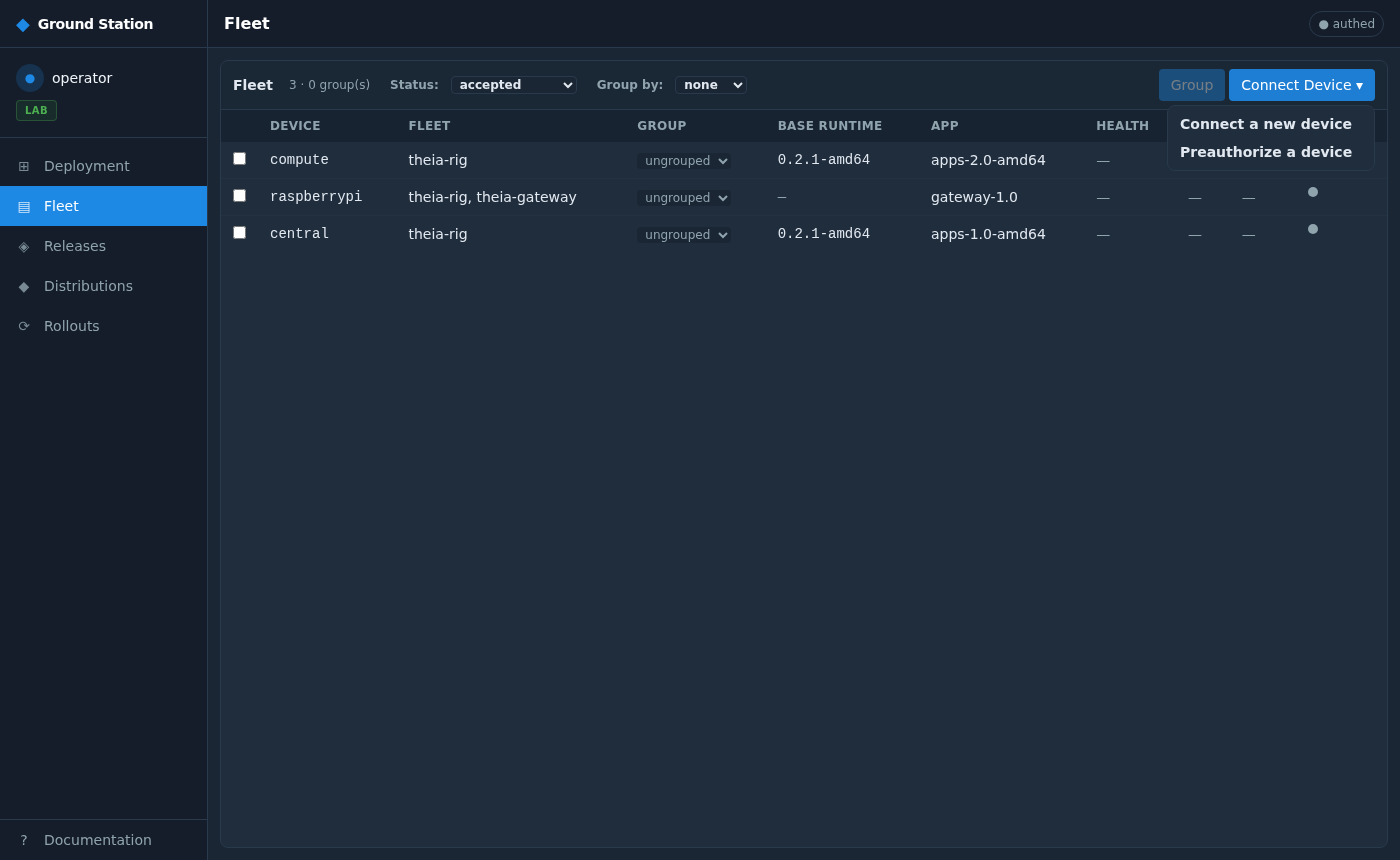Viewport: 1400px width, 860px height.
Task: Click the BASE RUNTIME column header
Action: click(830, 126)
